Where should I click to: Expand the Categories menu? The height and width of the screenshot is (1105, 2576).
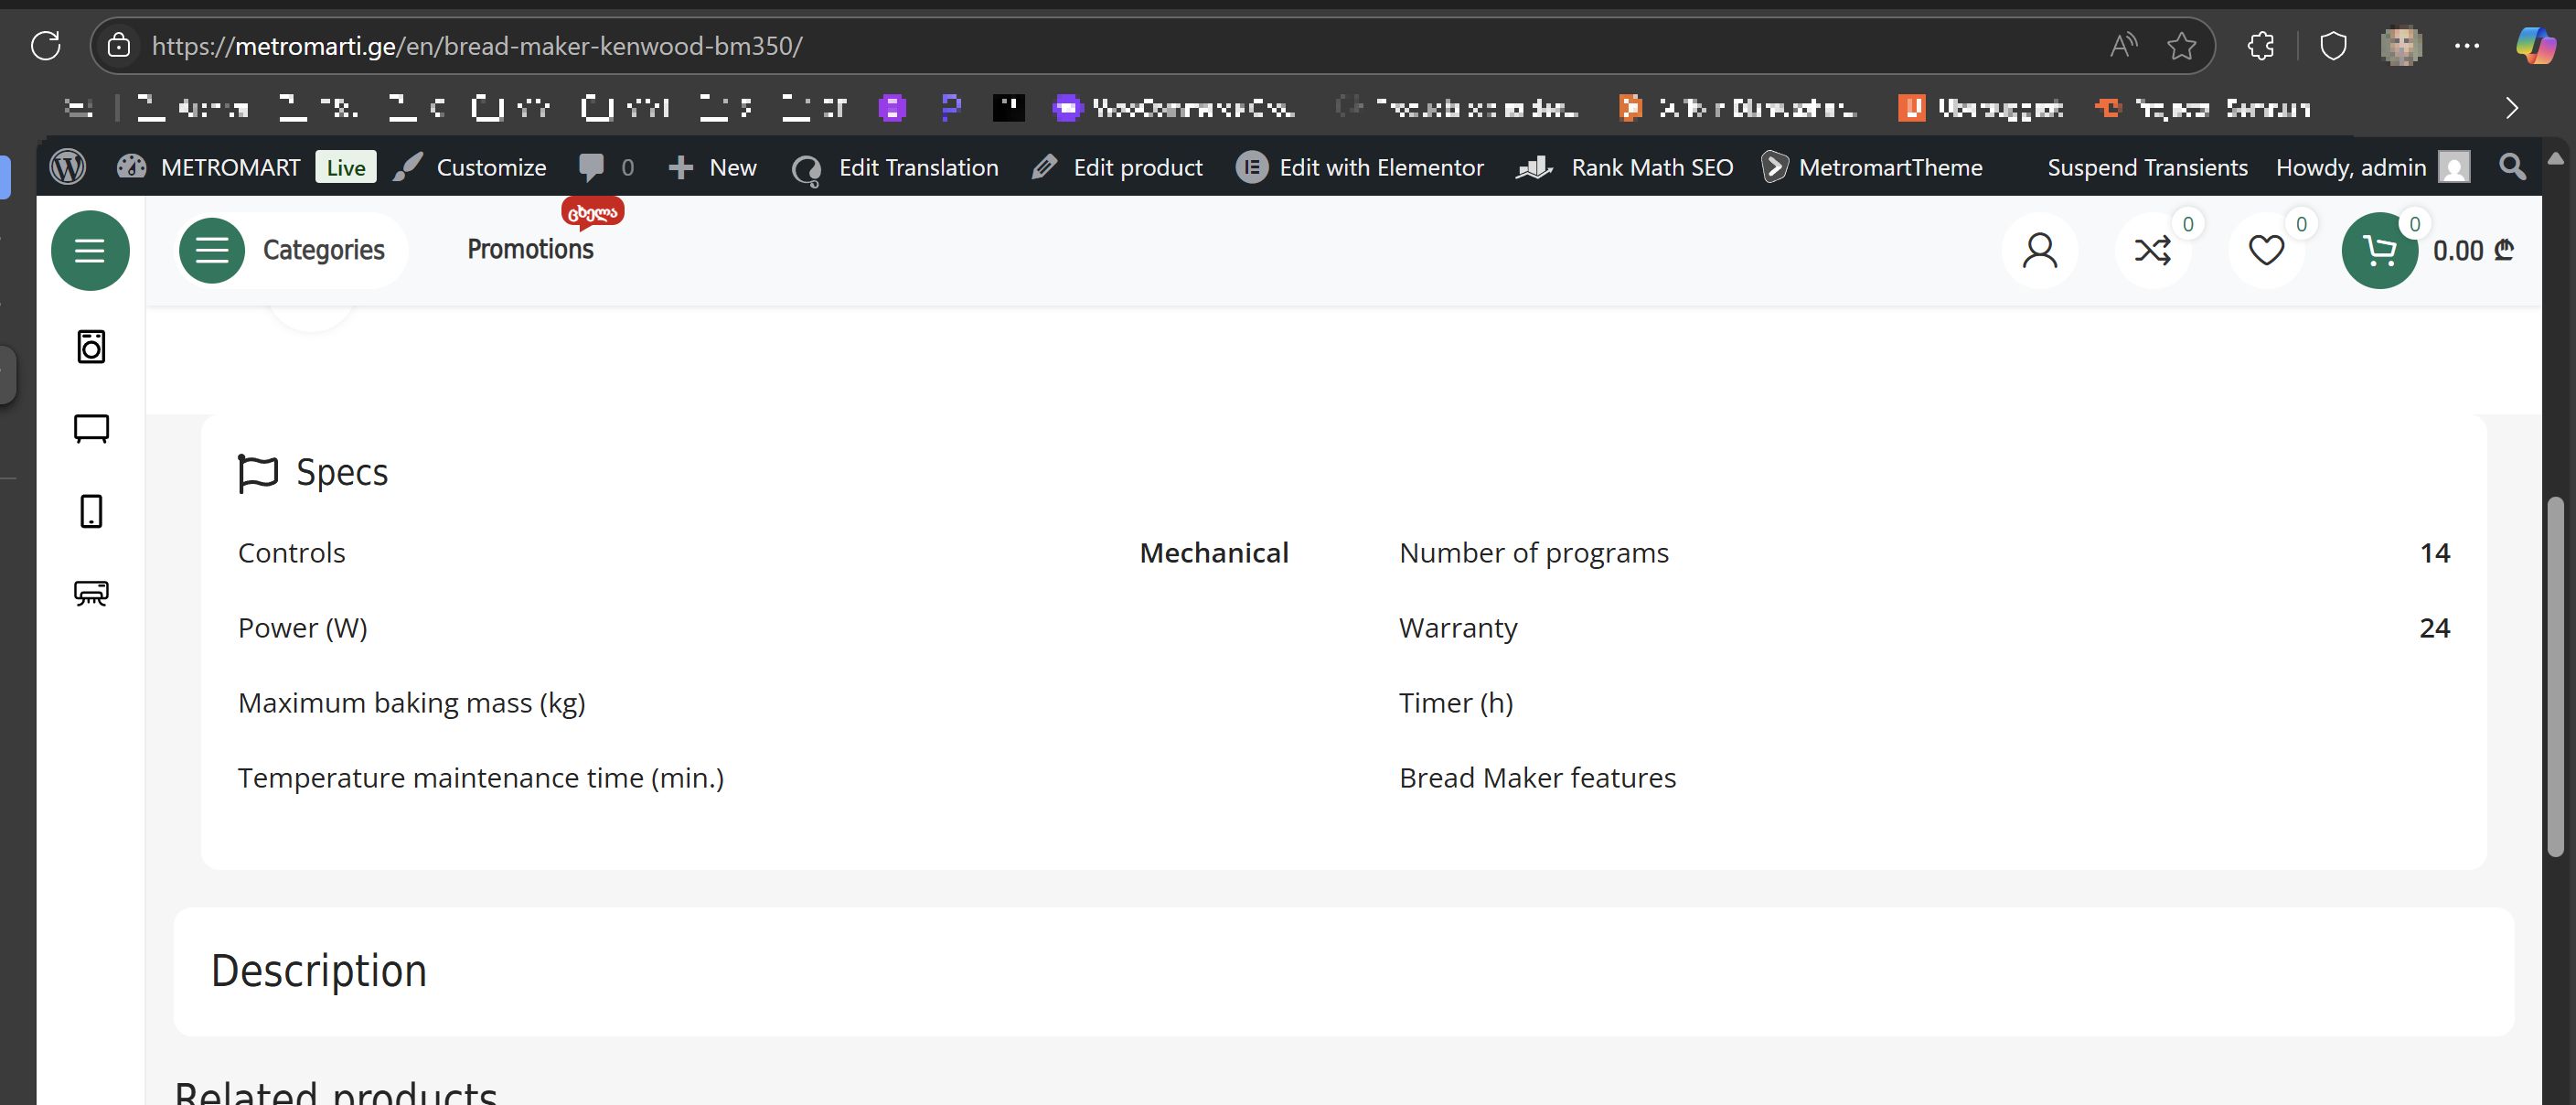[290, 250]
